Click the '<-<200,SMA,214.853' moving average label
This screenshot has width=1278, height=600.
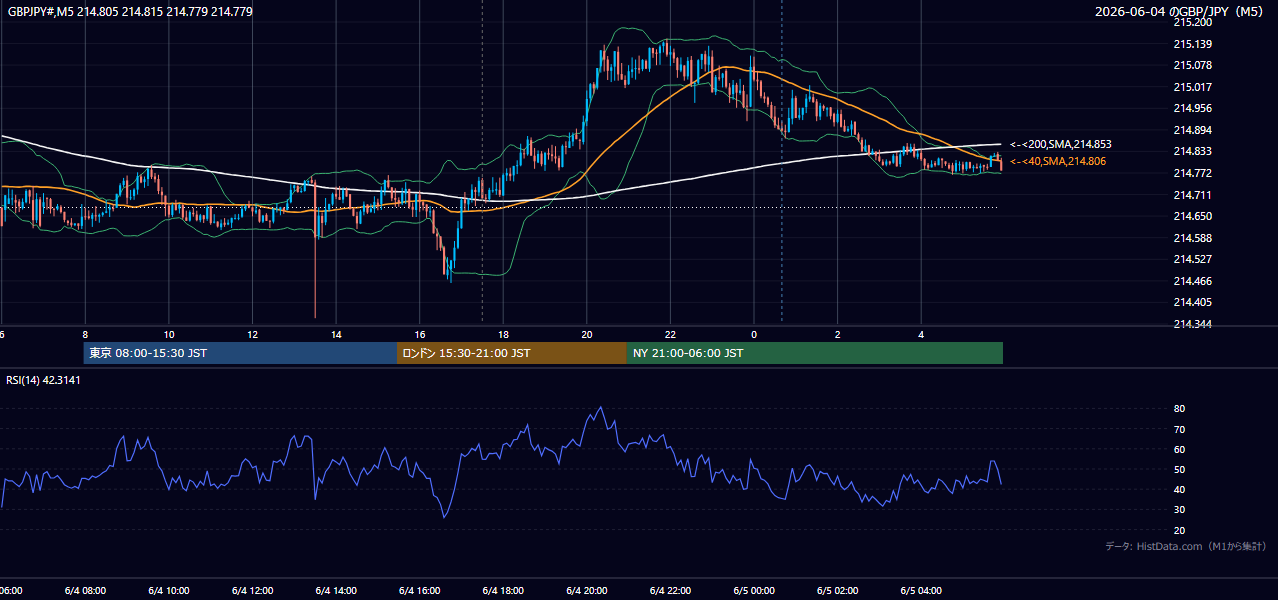[x=1060, y=144]
